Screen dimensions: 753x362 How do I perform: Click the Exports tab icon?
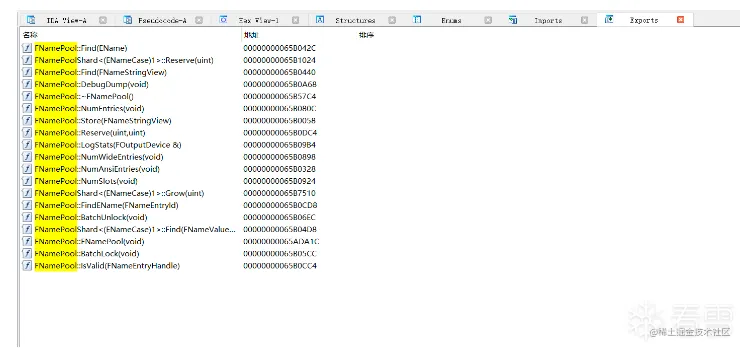click(609, 20)
